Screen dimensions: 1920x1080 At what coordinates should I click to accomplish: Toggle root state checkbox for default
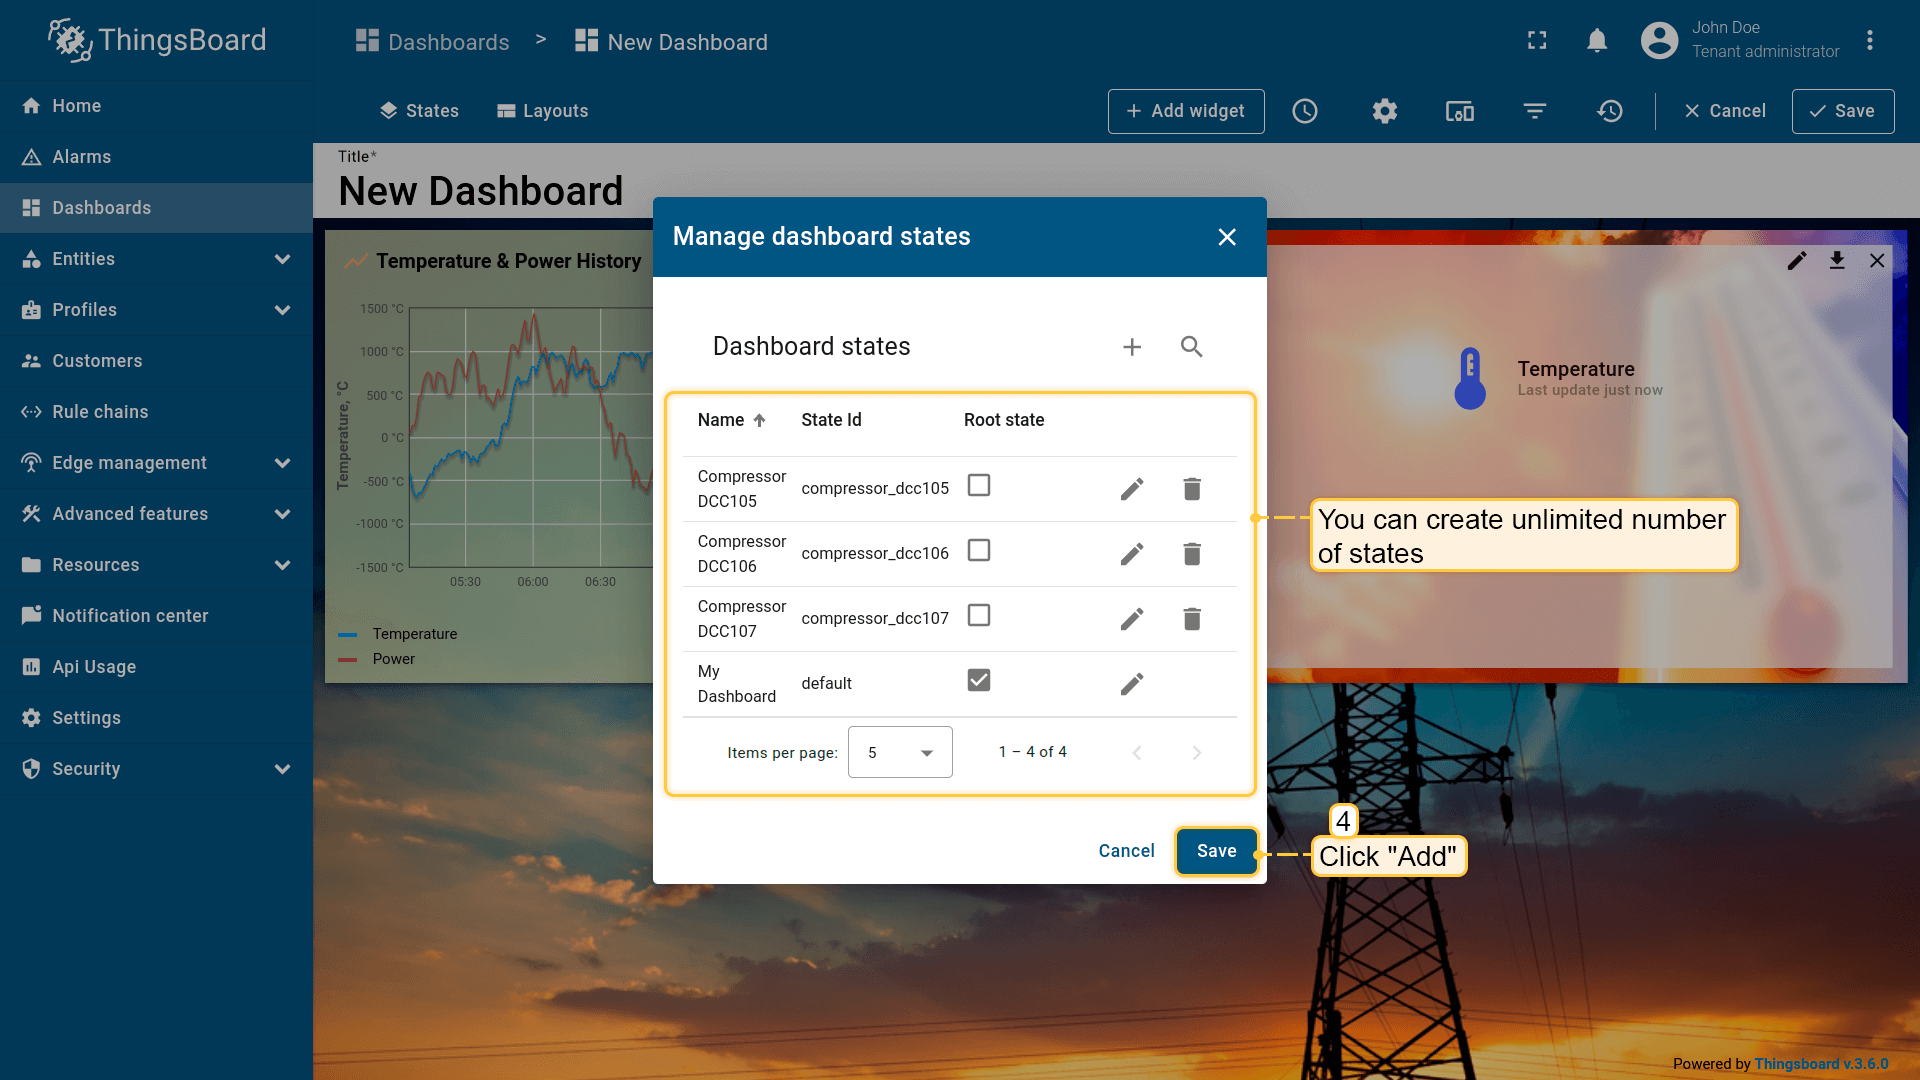(979, 680)
